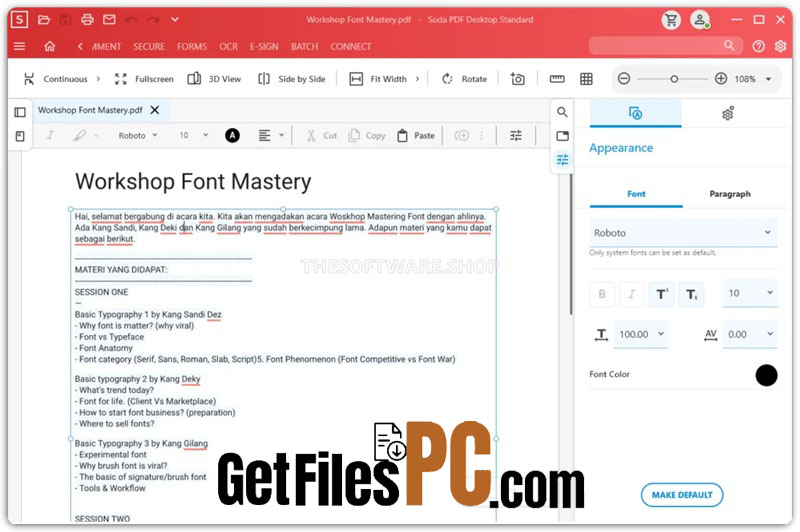Open the properties sliders icon in edit toolbar
The image size is (800, 532).
(516, 136)
